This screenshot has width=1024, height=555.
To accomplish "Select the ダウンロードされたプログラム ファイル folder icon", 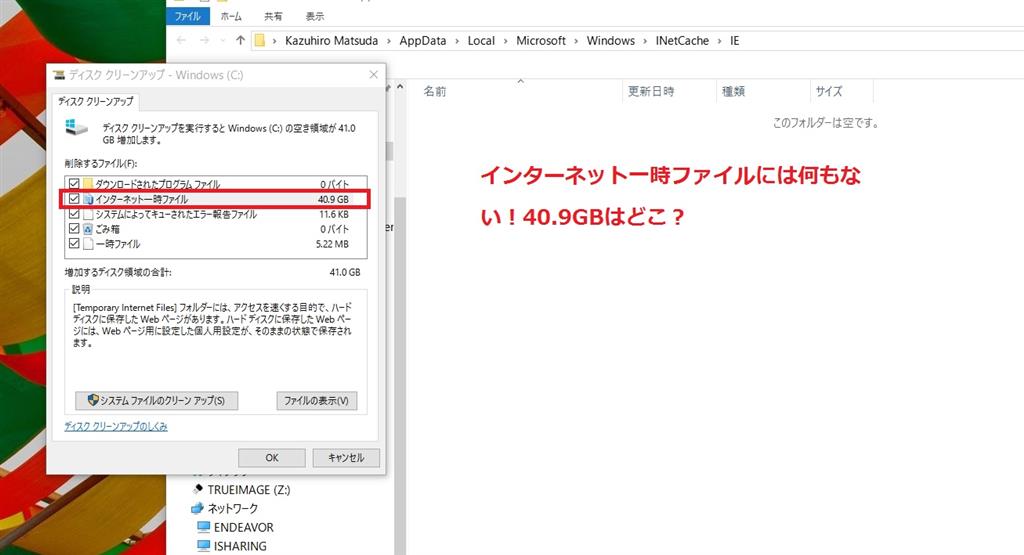I will pyautogui.click(x=88, y=184).
